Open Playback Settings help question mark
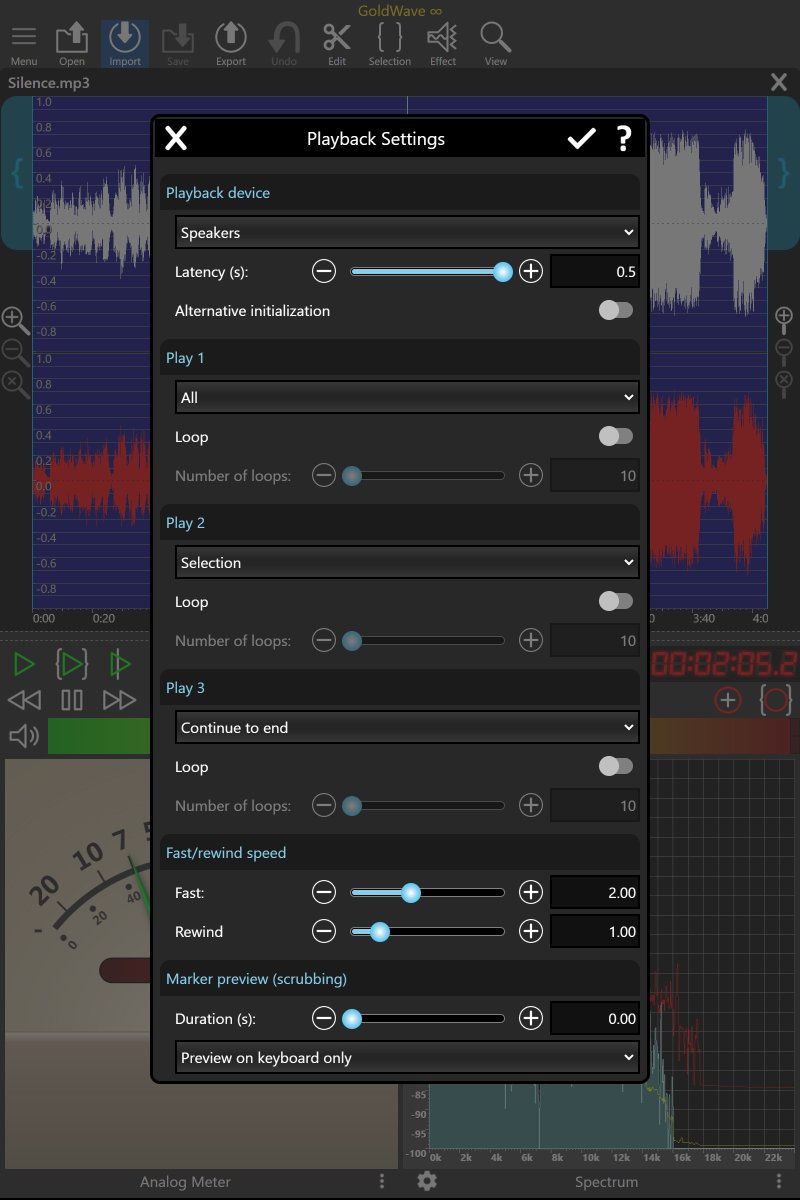The width and height of the screenshot is (800, 1200). click(x=624, y=139)
